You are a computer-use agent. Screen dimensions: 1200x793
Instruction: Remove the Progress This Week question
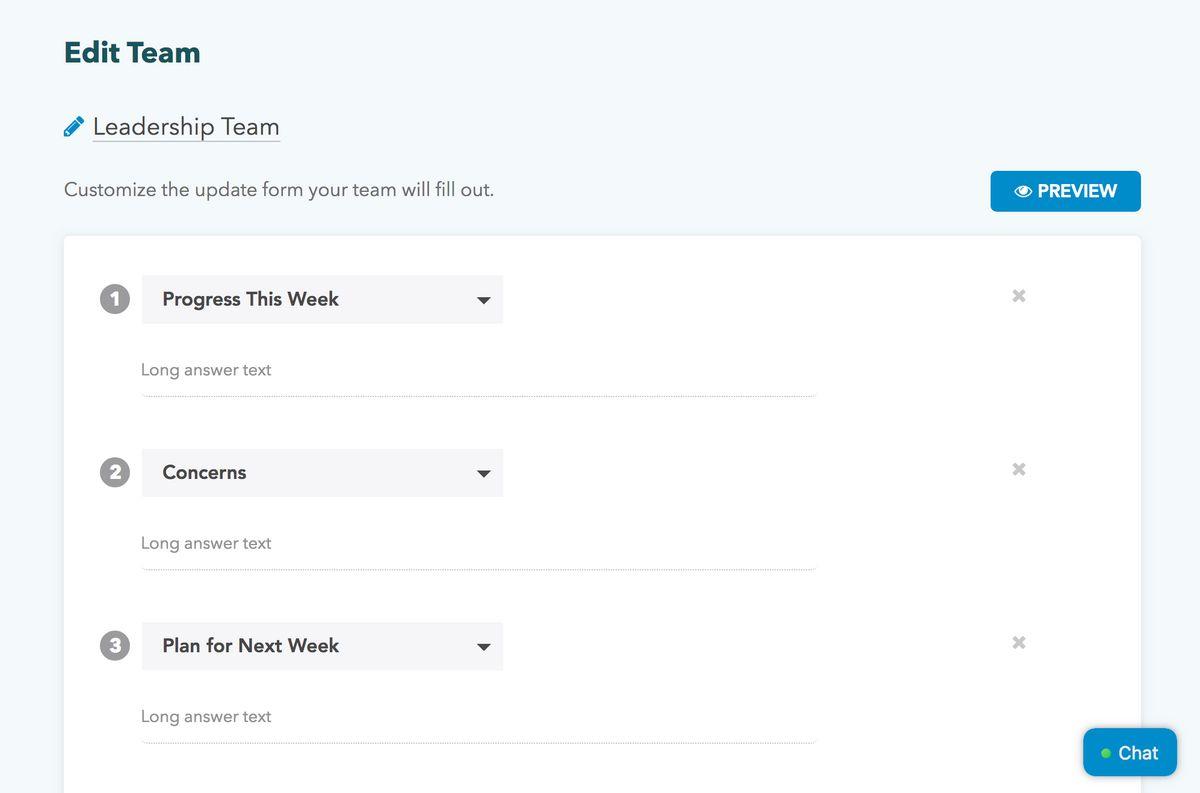tap(1018, 296)
